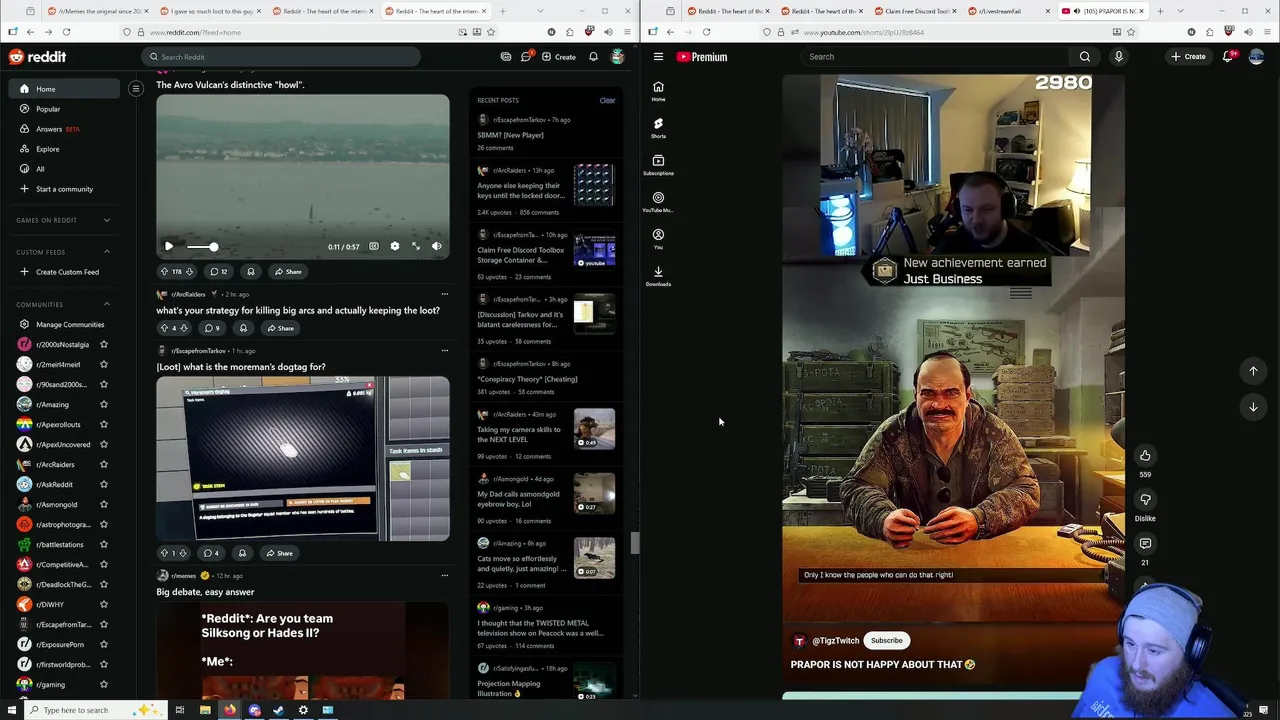Screen dimensions: 1280x720
Task: Open File Explorer from the taskbar
Action: tap(205, 710)
